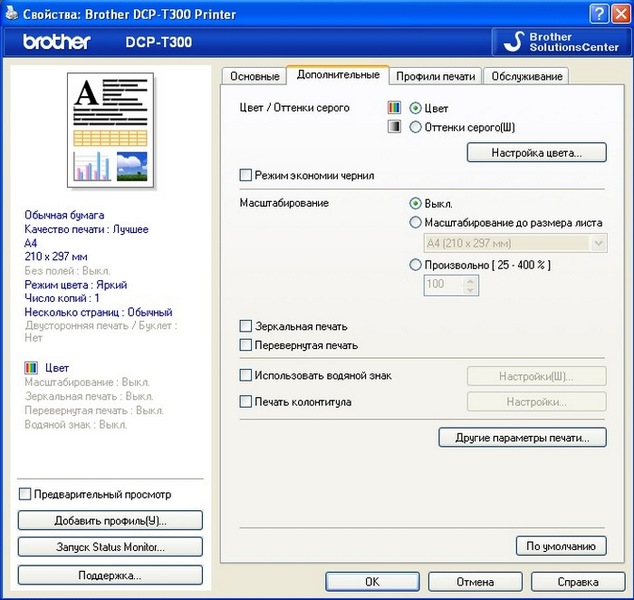Select the Цвет radio button

(x=415, y=108)
